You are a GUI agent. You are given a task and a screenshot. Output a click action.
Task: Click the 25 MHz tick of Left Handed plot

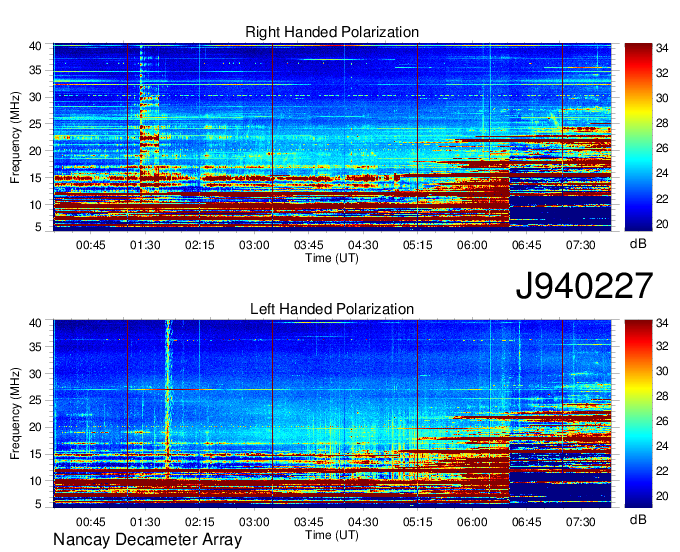point(35,400)
